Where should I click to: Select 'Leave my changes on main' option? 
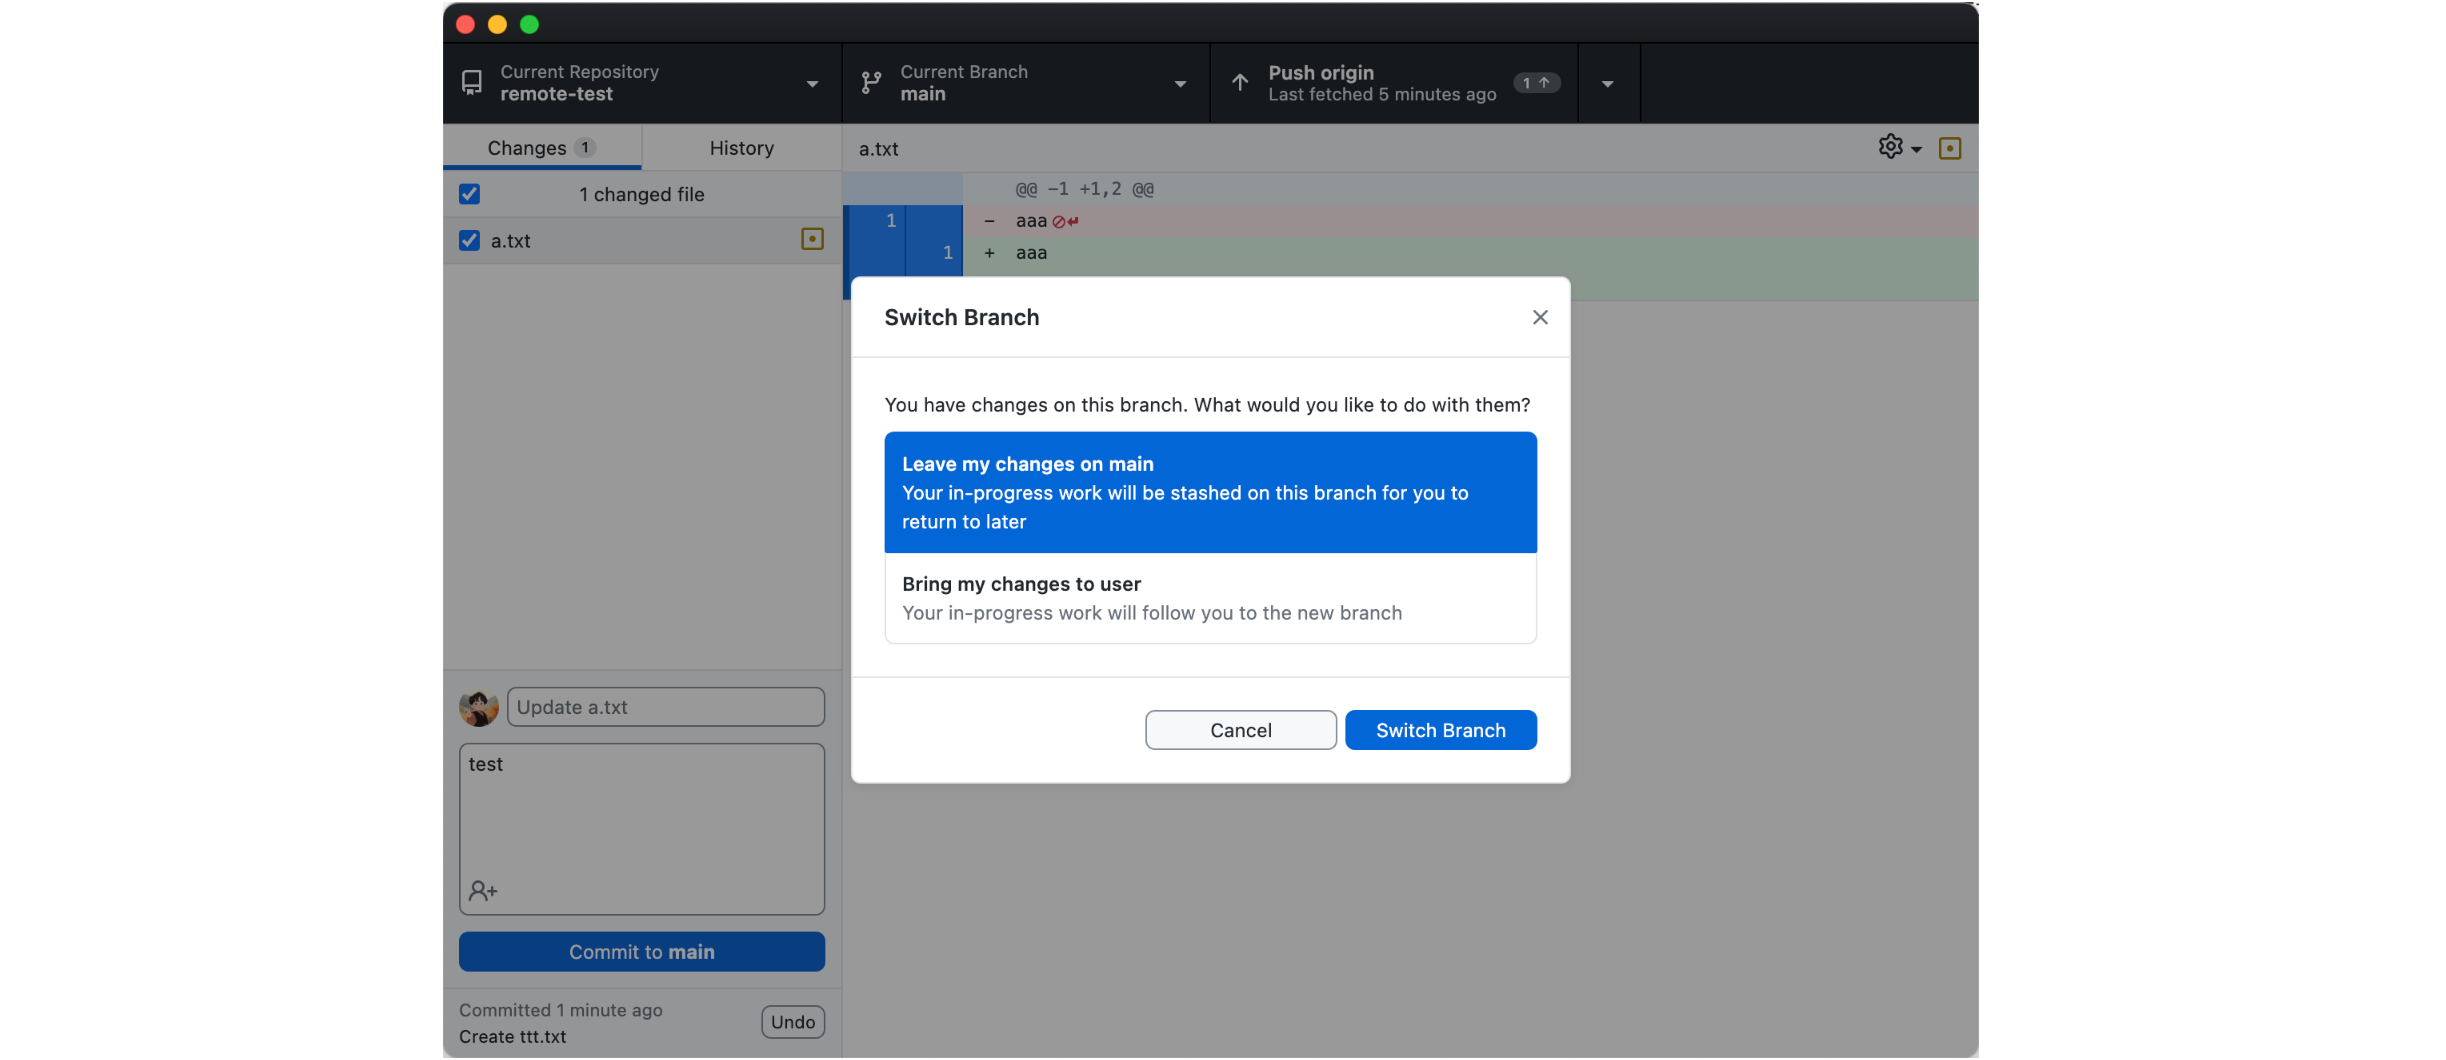click(x=1209, y=492)
